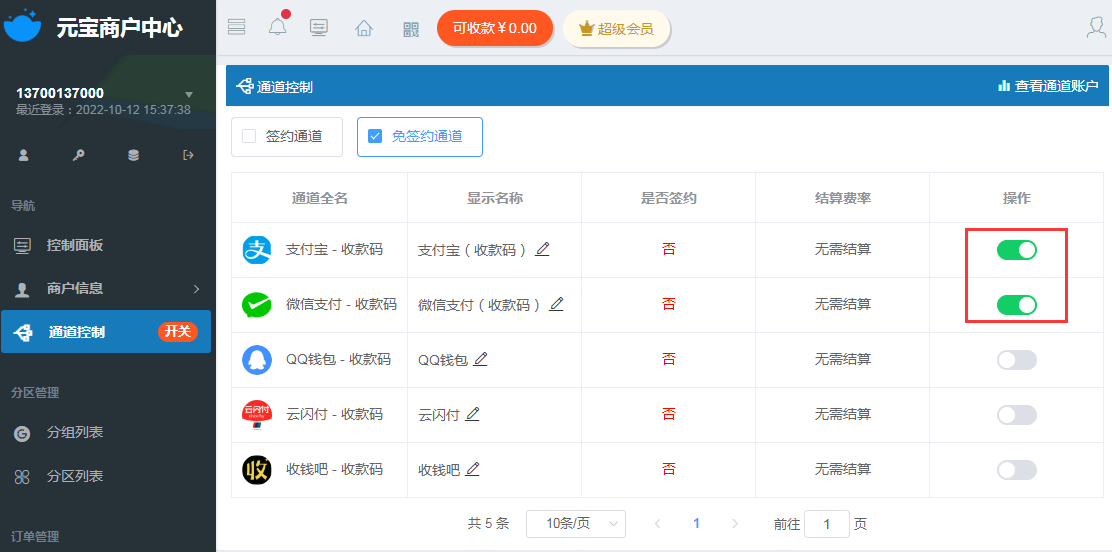Click the 可收款 ¥0.00 button
This screenshot has width=1112, height=552.
495,28
